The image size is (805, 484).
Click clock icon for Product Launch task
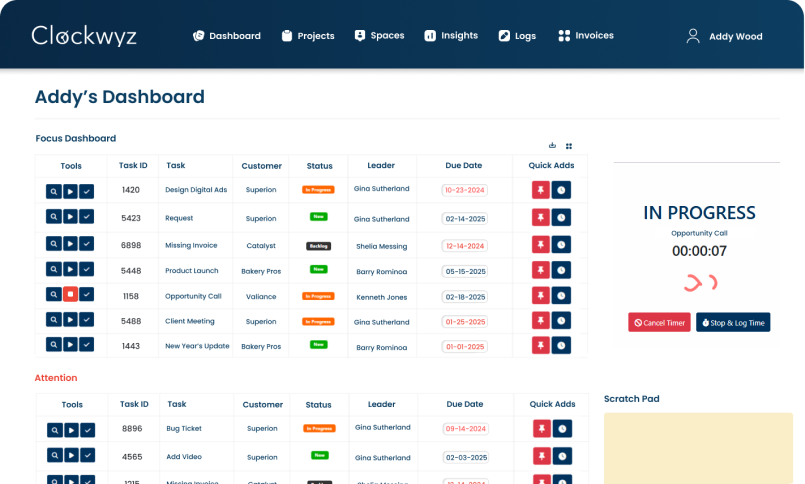[561, 269]
